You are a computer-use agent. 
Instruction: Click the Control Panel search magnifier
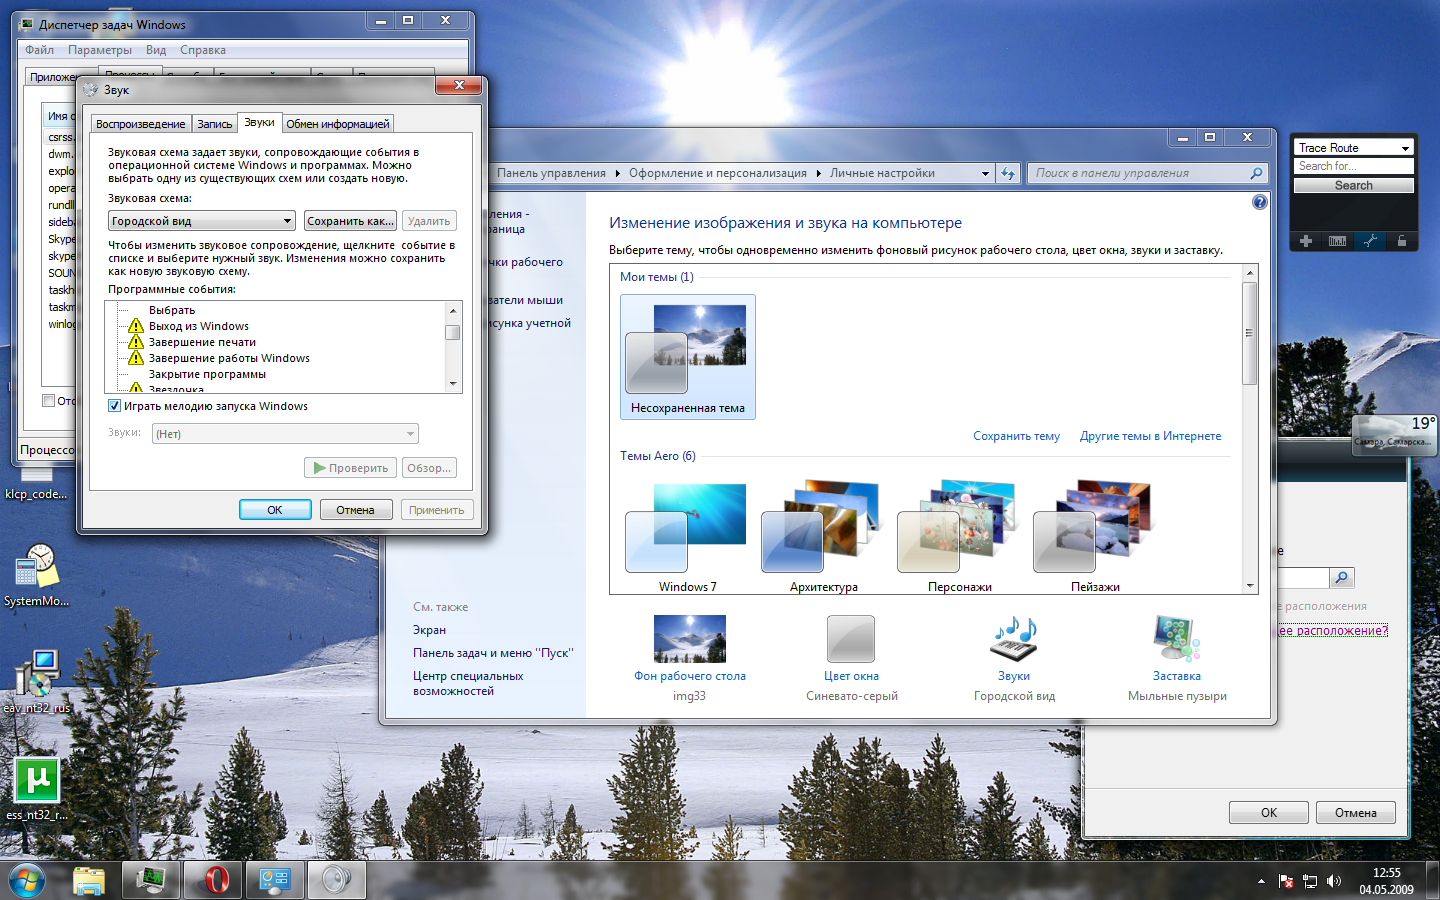(1256, 173)
